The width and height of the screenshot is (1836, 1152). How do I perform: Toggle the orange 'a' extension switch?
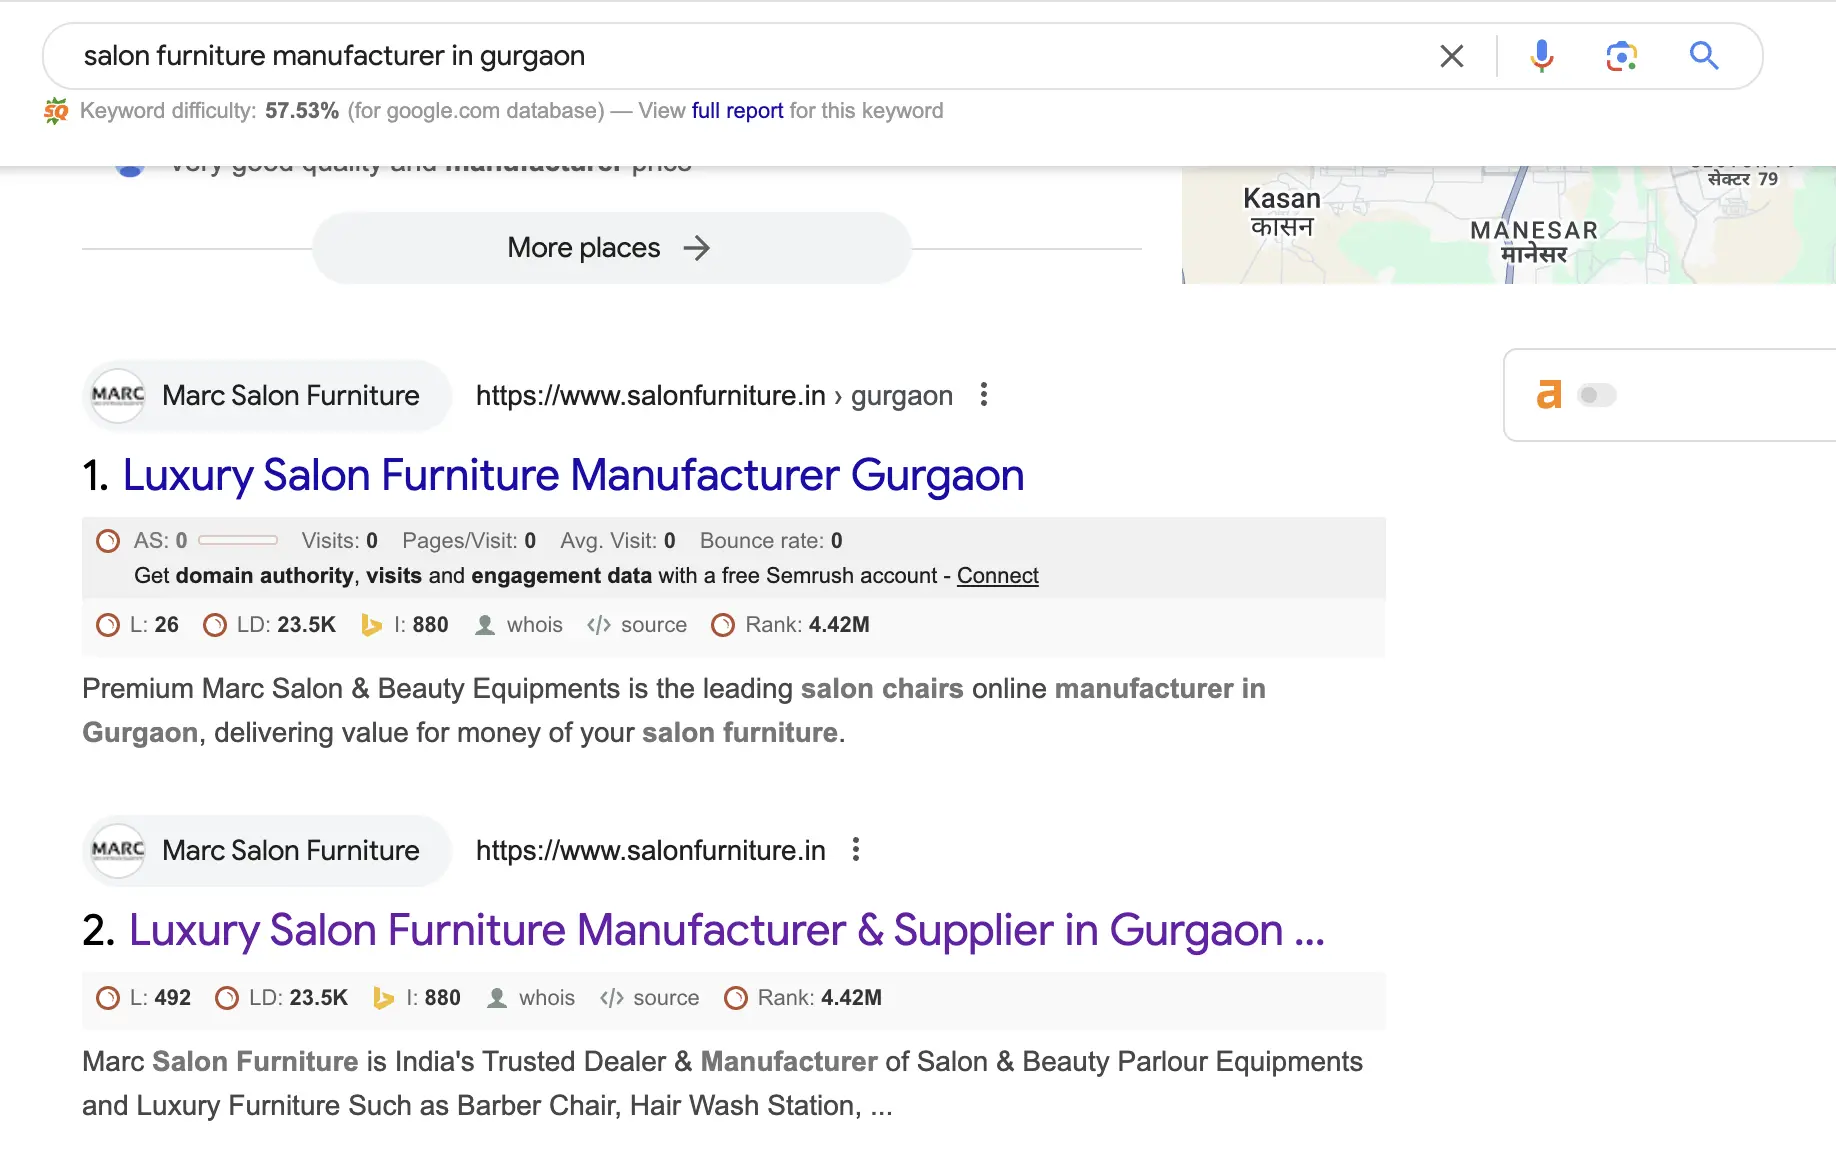[x=1596, y=395]
